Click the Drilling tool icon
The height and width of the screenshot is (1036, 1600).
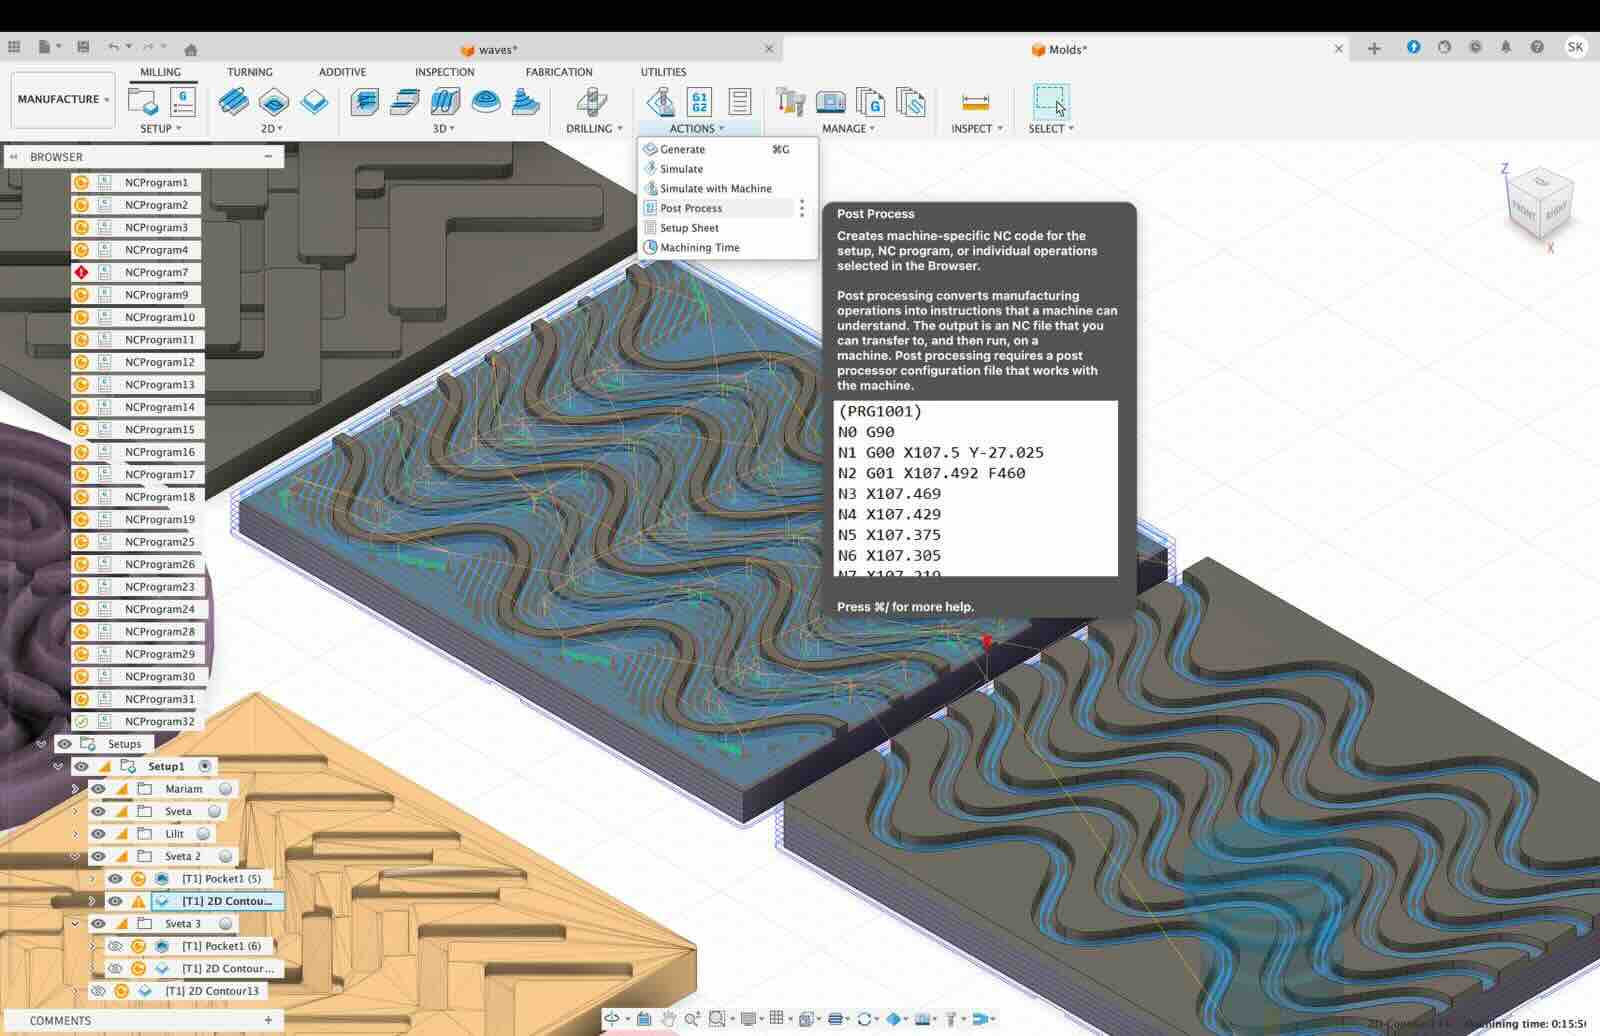592,102
